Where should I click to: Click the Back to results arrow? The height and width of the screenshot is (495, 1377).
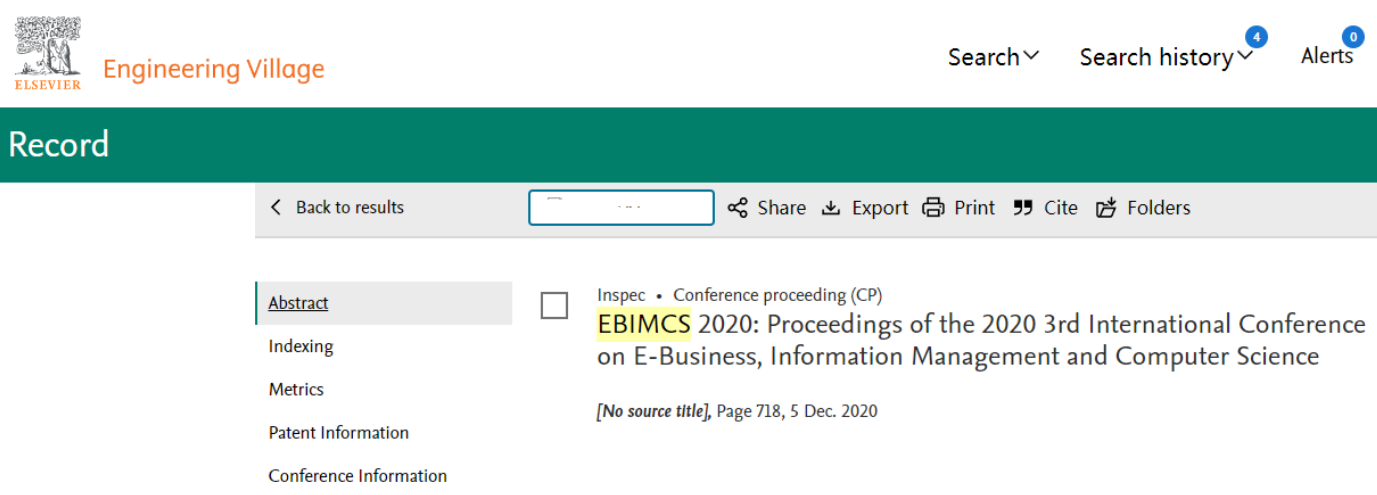pos(276,207)
